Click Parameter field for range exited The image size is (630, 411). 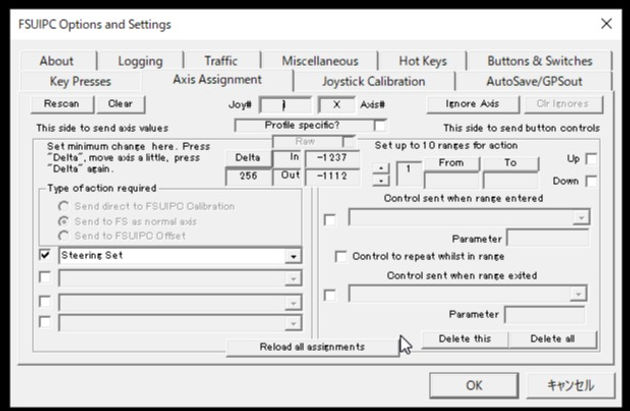[x=545, y=315]
